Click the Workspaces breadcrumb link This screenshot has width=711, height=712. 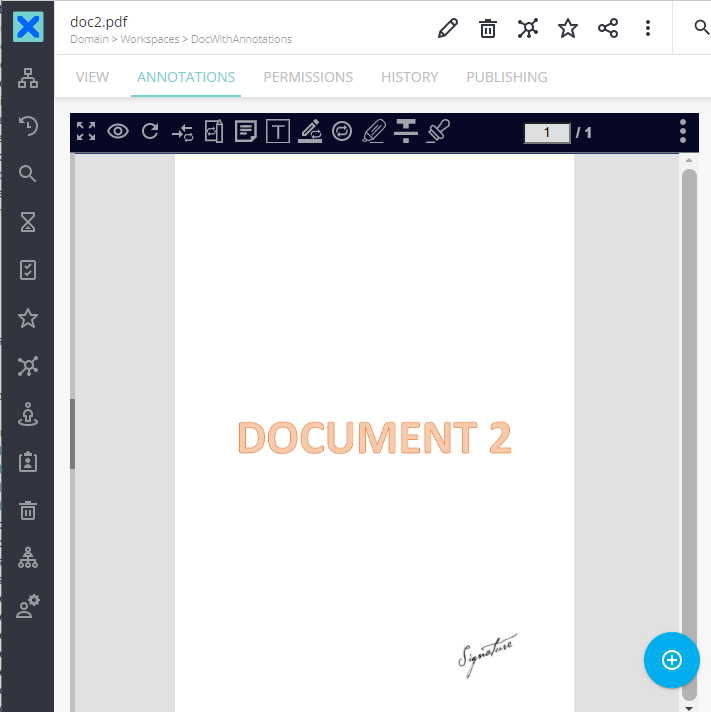pos(150,39)
